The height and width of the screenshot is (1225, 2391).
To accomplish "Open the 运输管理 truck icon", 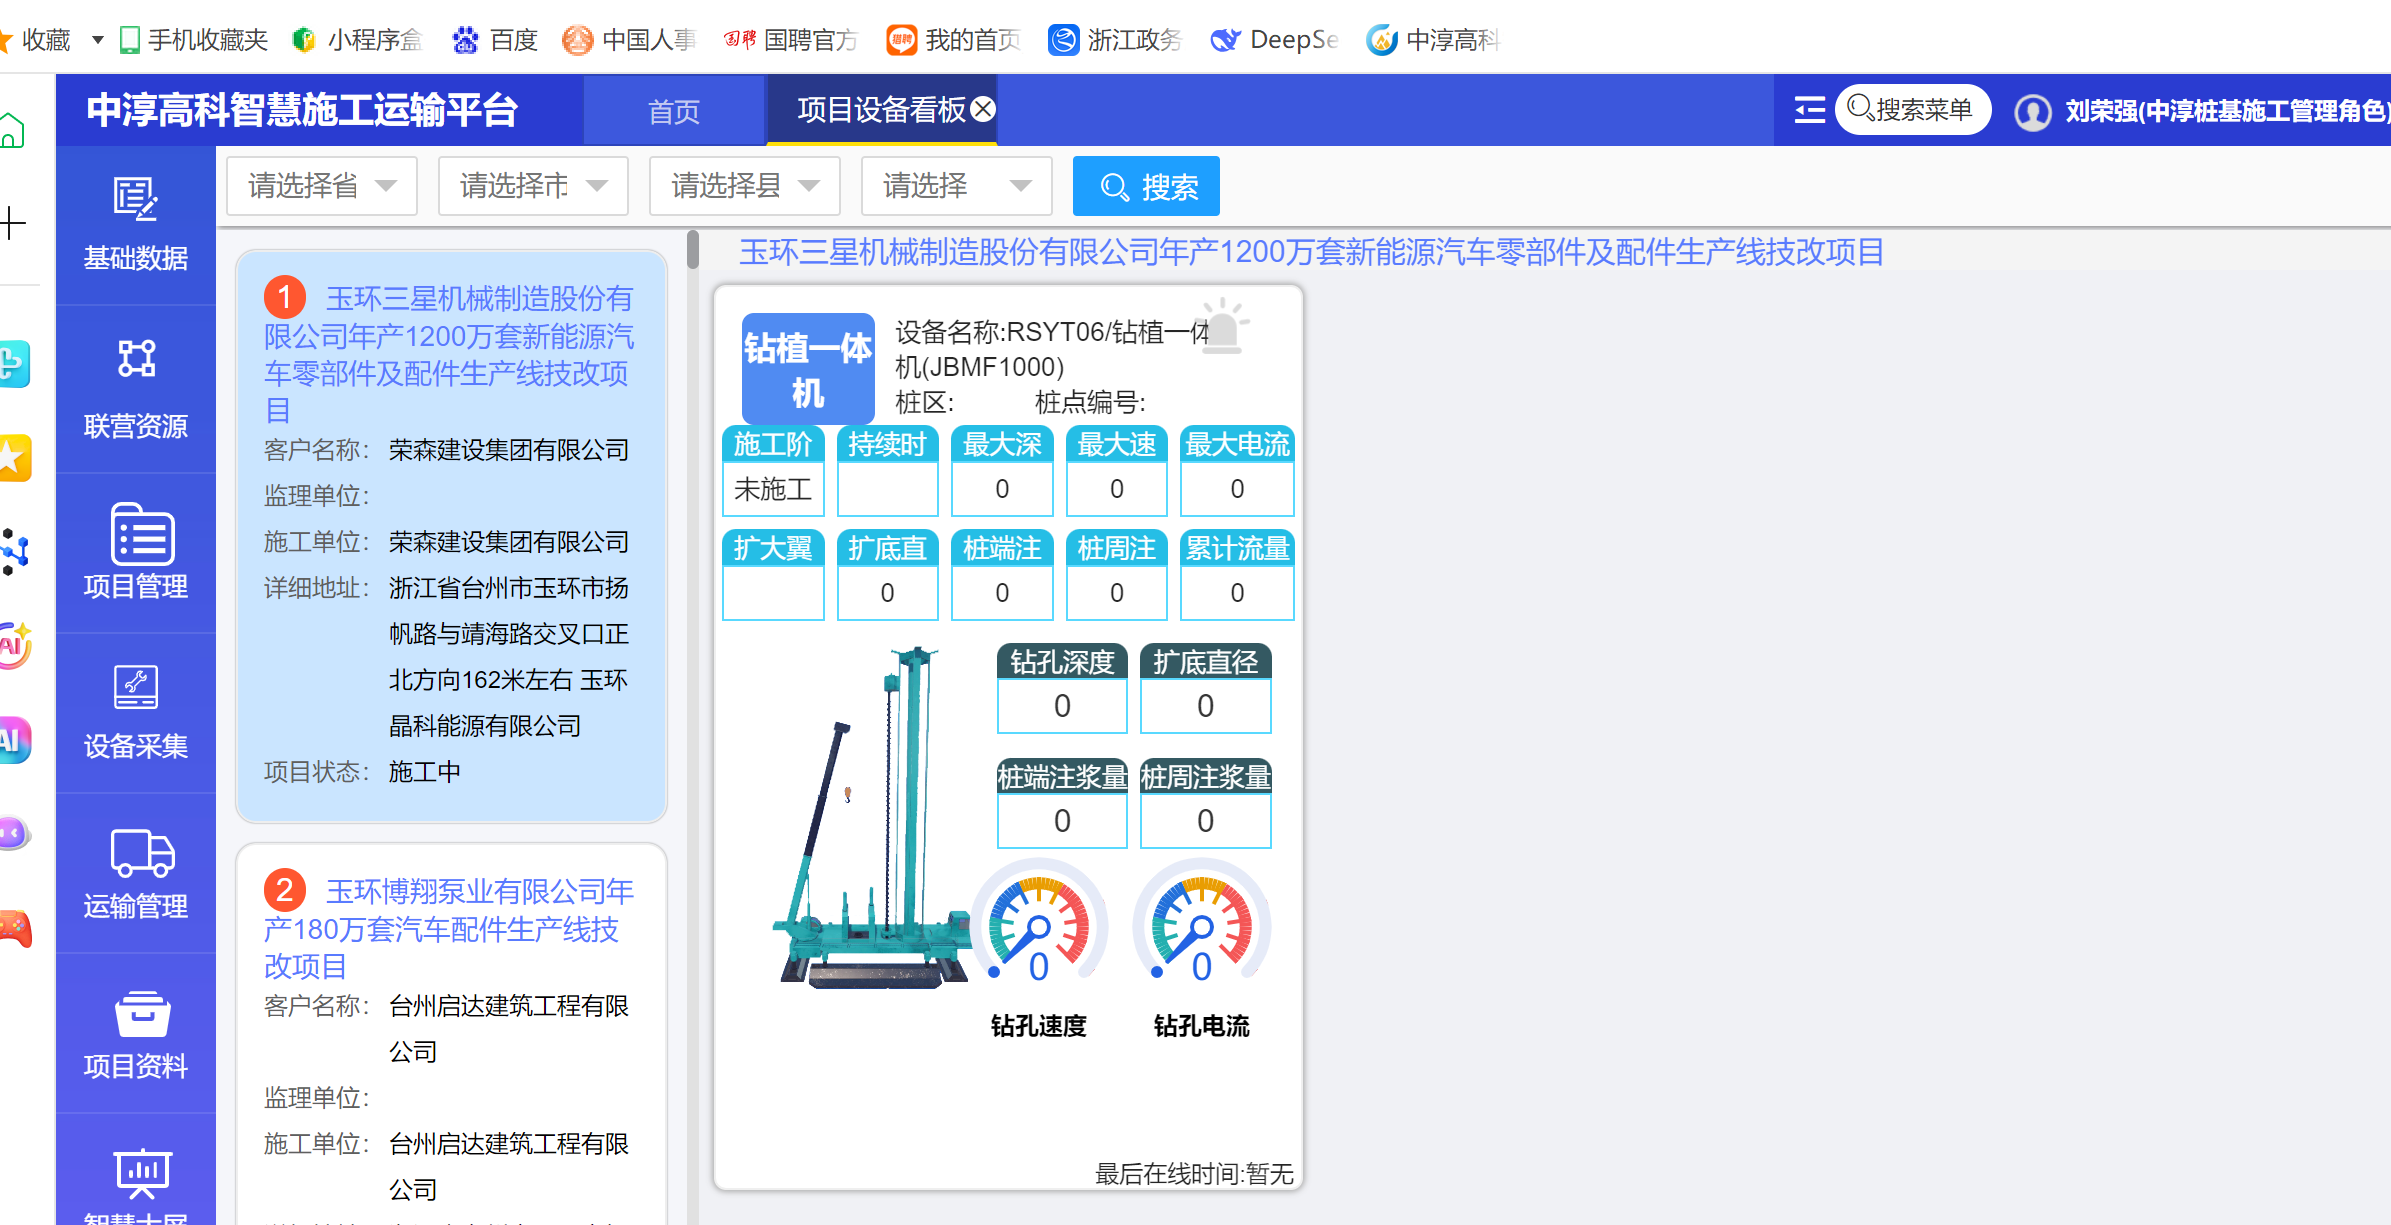I will (141, 853).
